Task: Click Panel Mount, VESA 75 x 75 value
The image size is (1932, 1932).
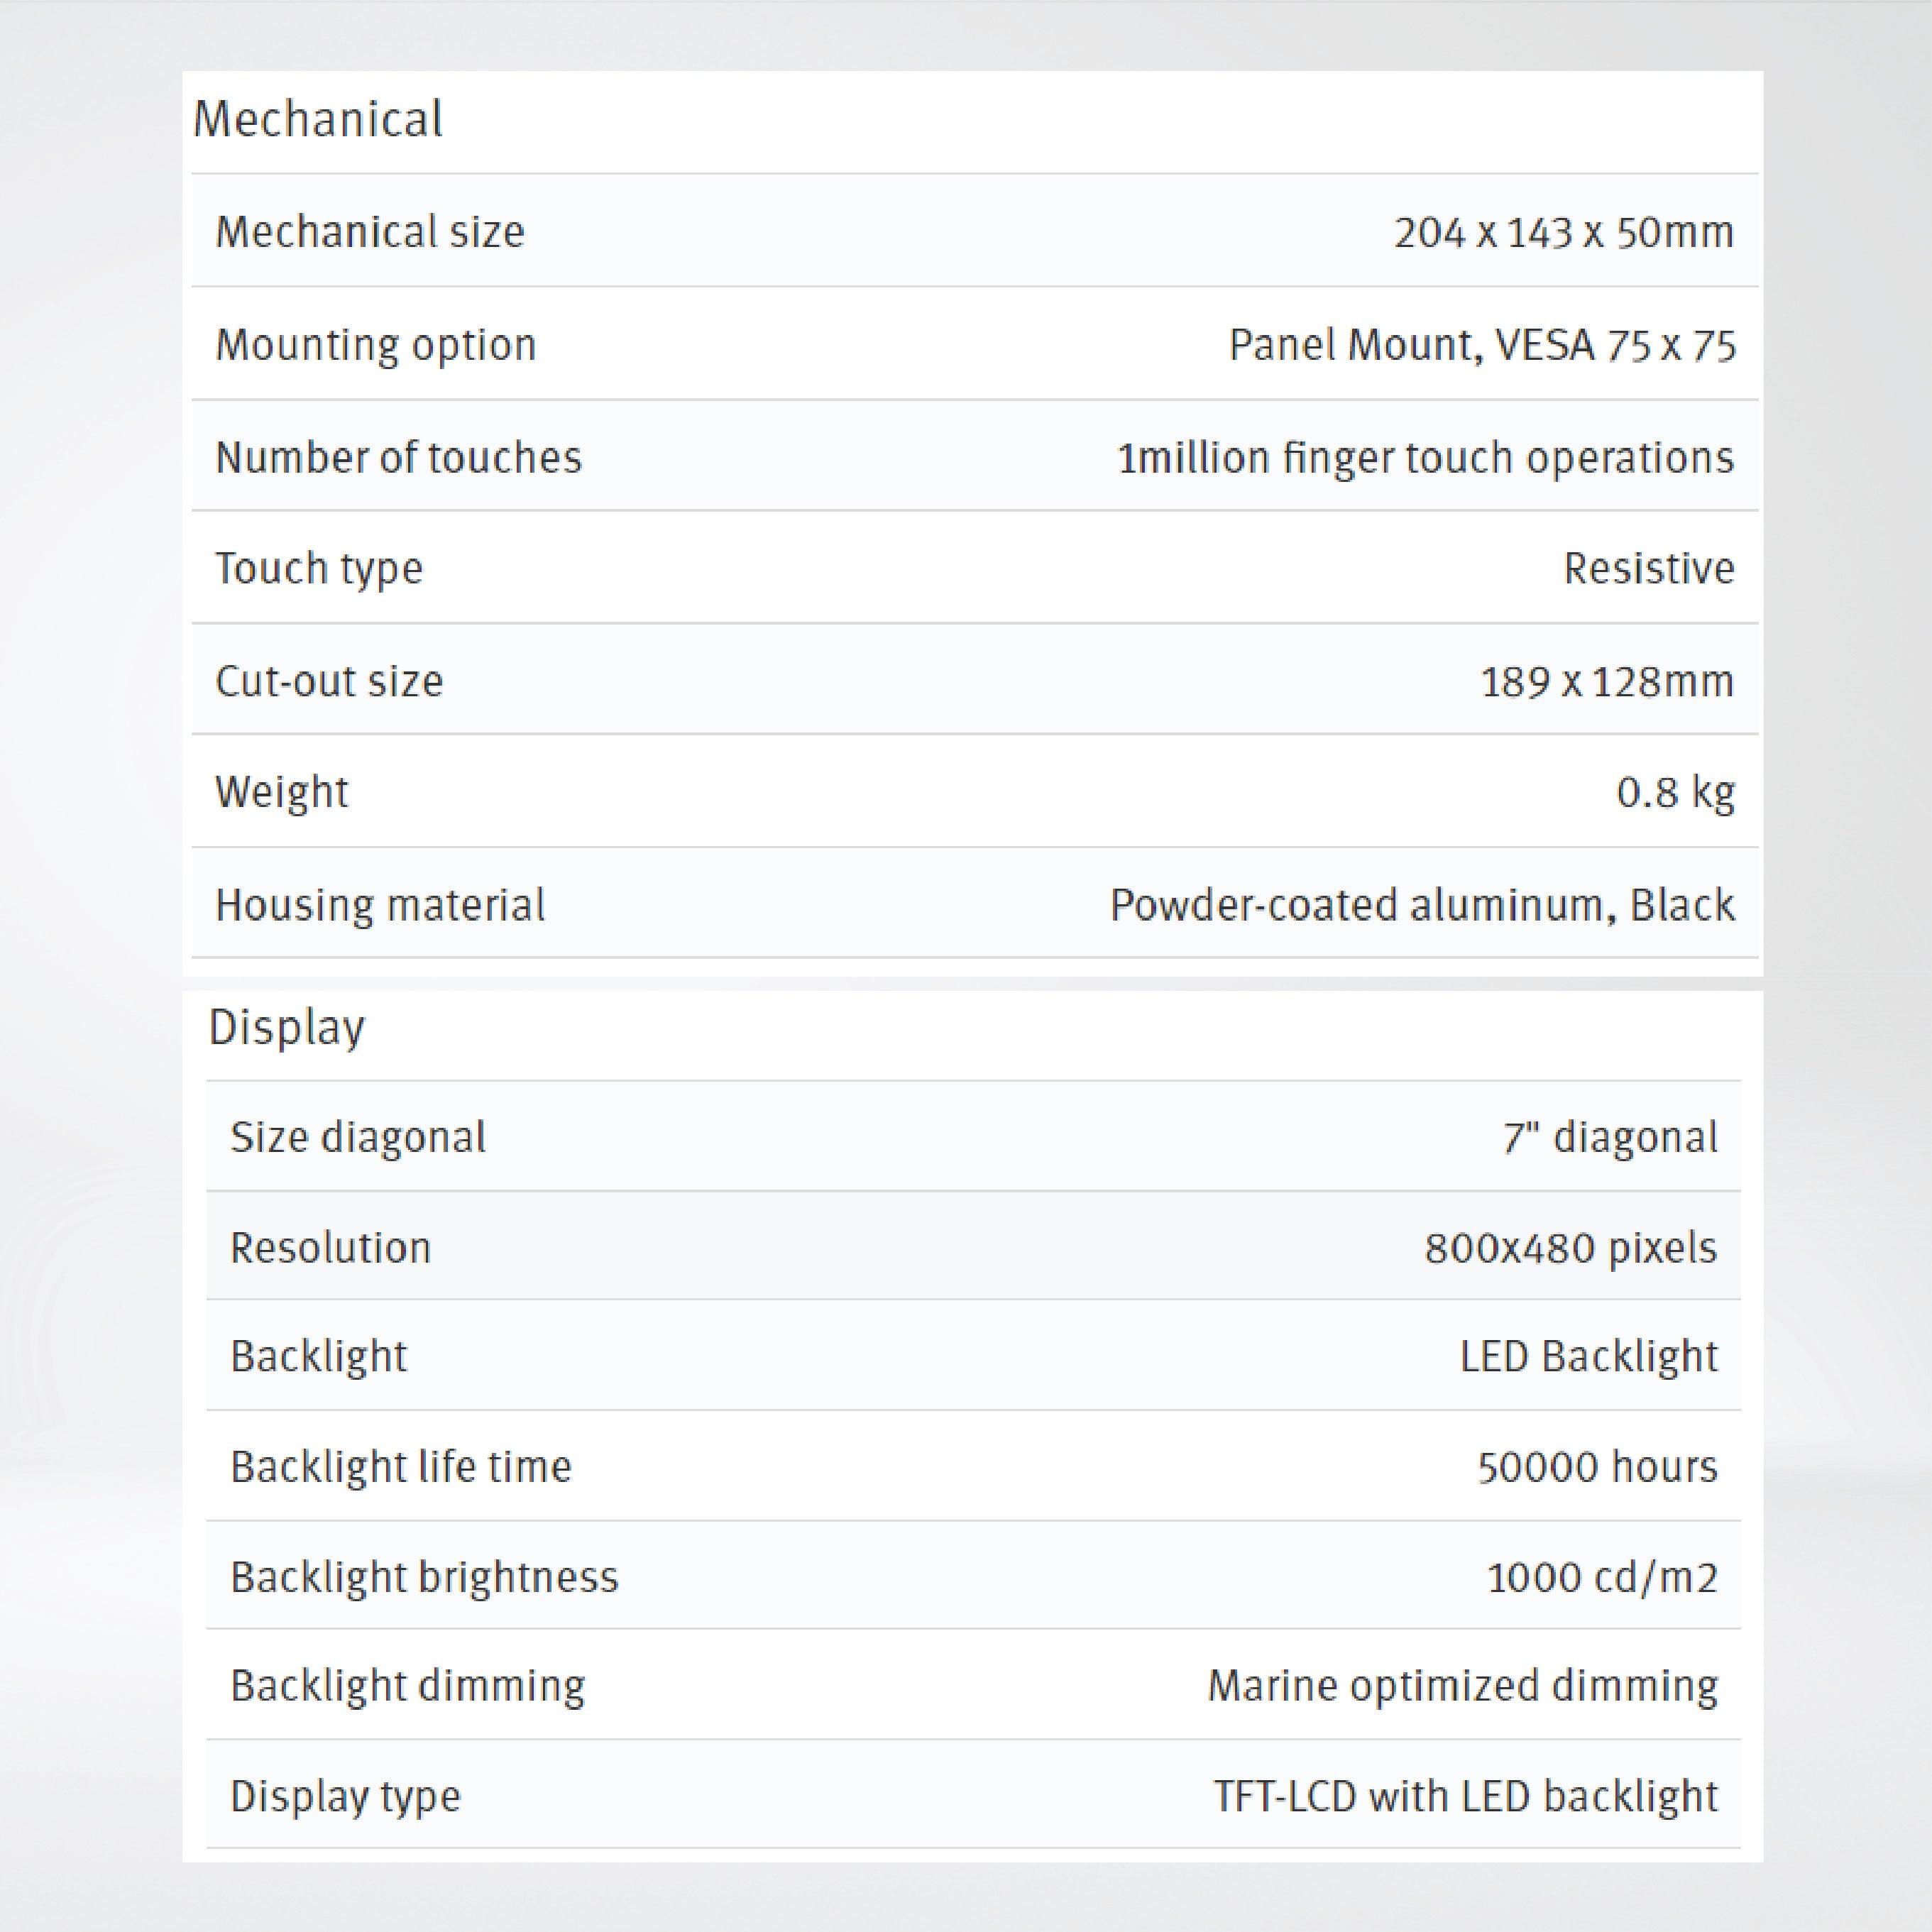Action: pyautogui.click(x=1482, y=345)
